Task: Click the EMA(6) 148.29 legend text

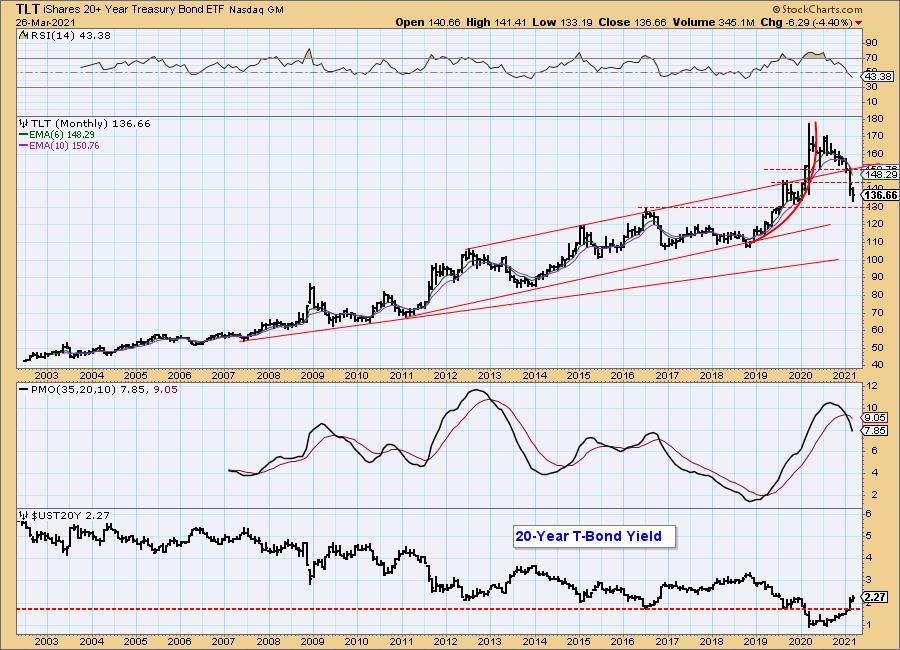Action: 62,134
